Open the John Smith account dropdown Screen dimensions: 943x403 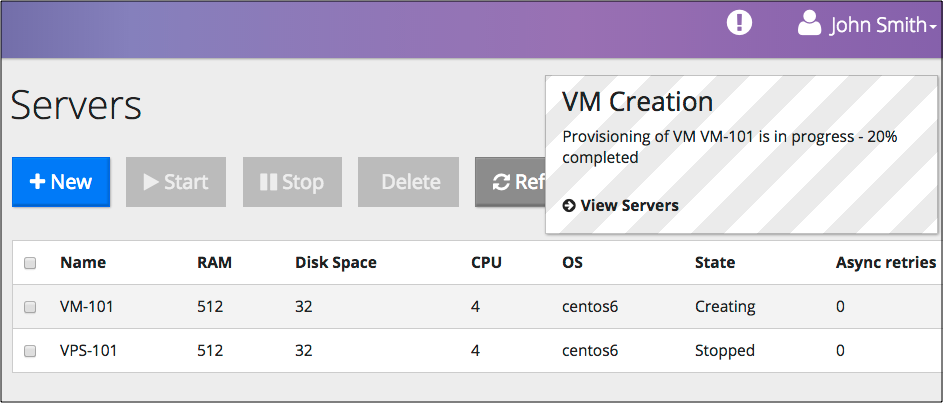880,25
